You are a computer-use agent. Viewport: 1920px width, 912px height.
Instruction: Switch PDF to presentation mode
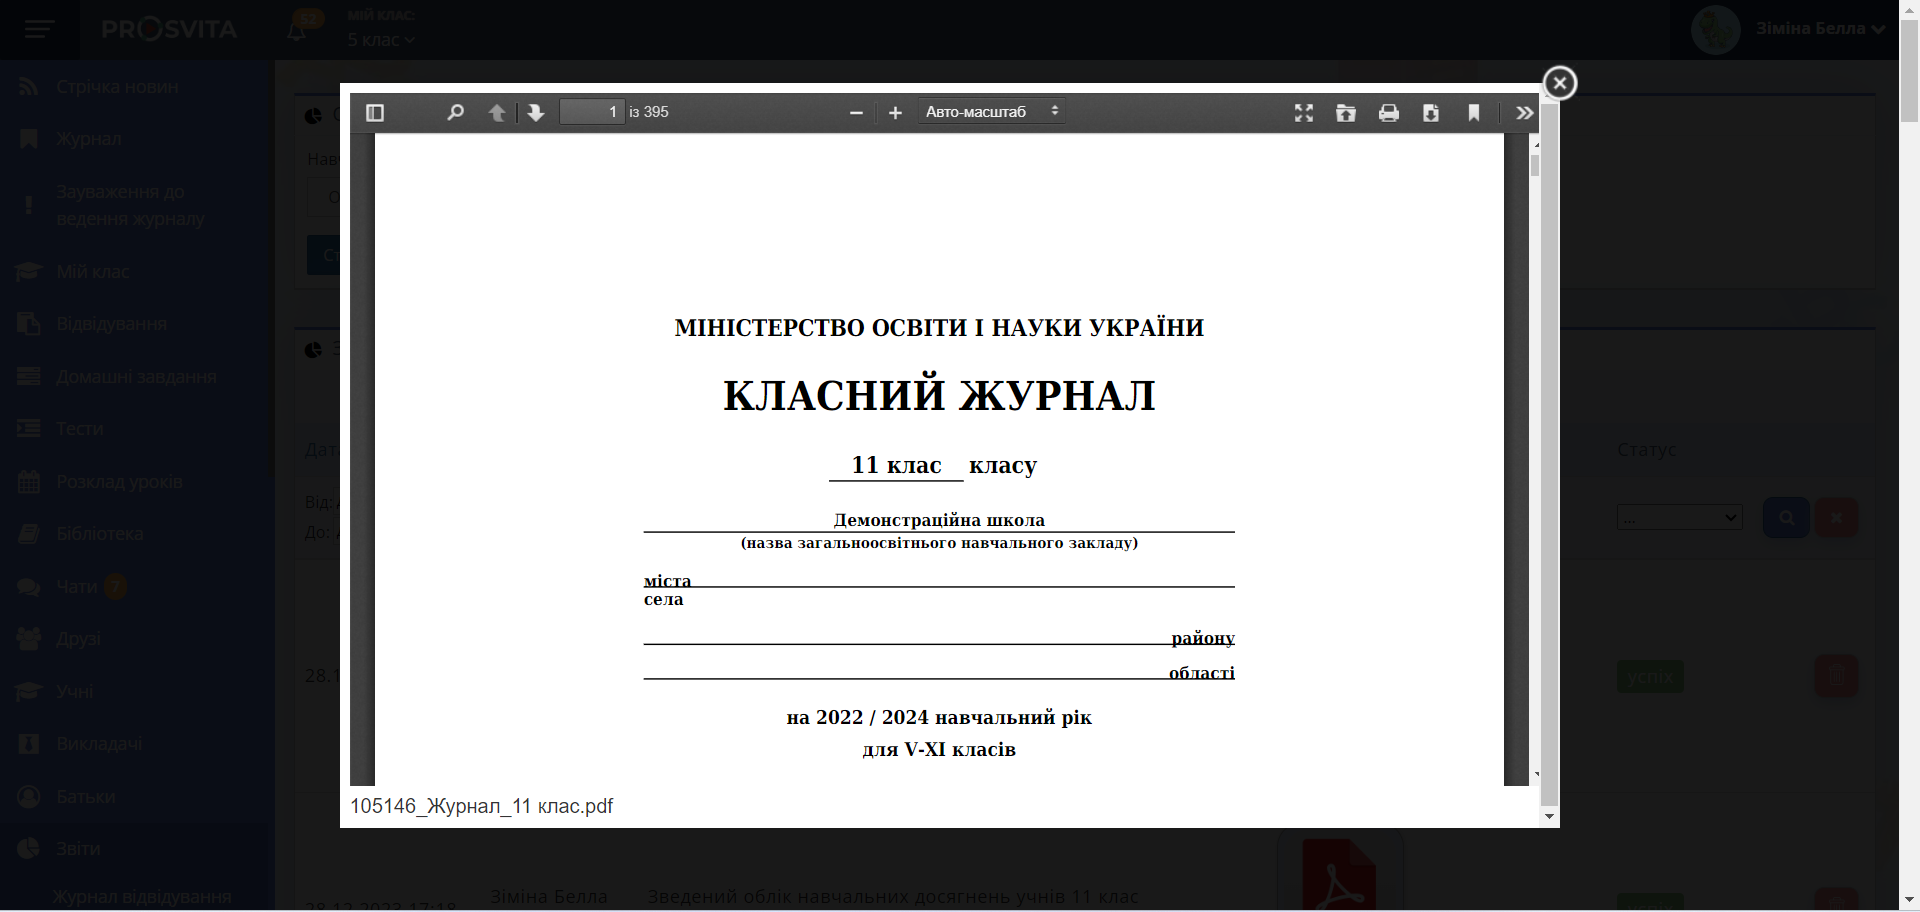(x=1304, y=113)
